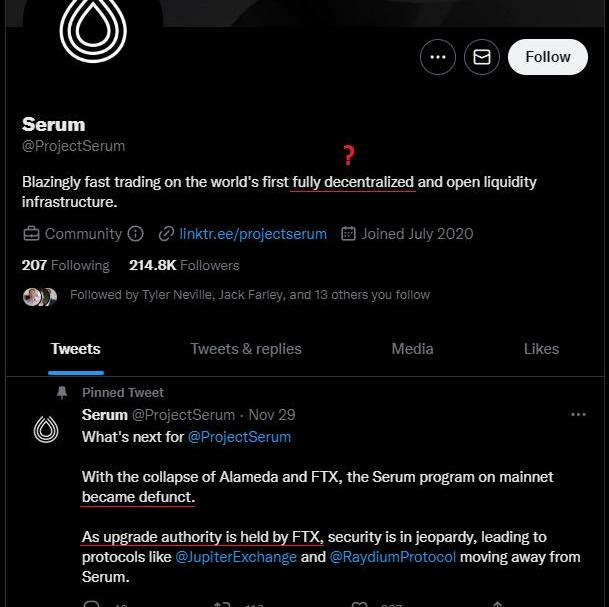Click the envelope message icon
The image size is (609, 607).
(481, 57)
